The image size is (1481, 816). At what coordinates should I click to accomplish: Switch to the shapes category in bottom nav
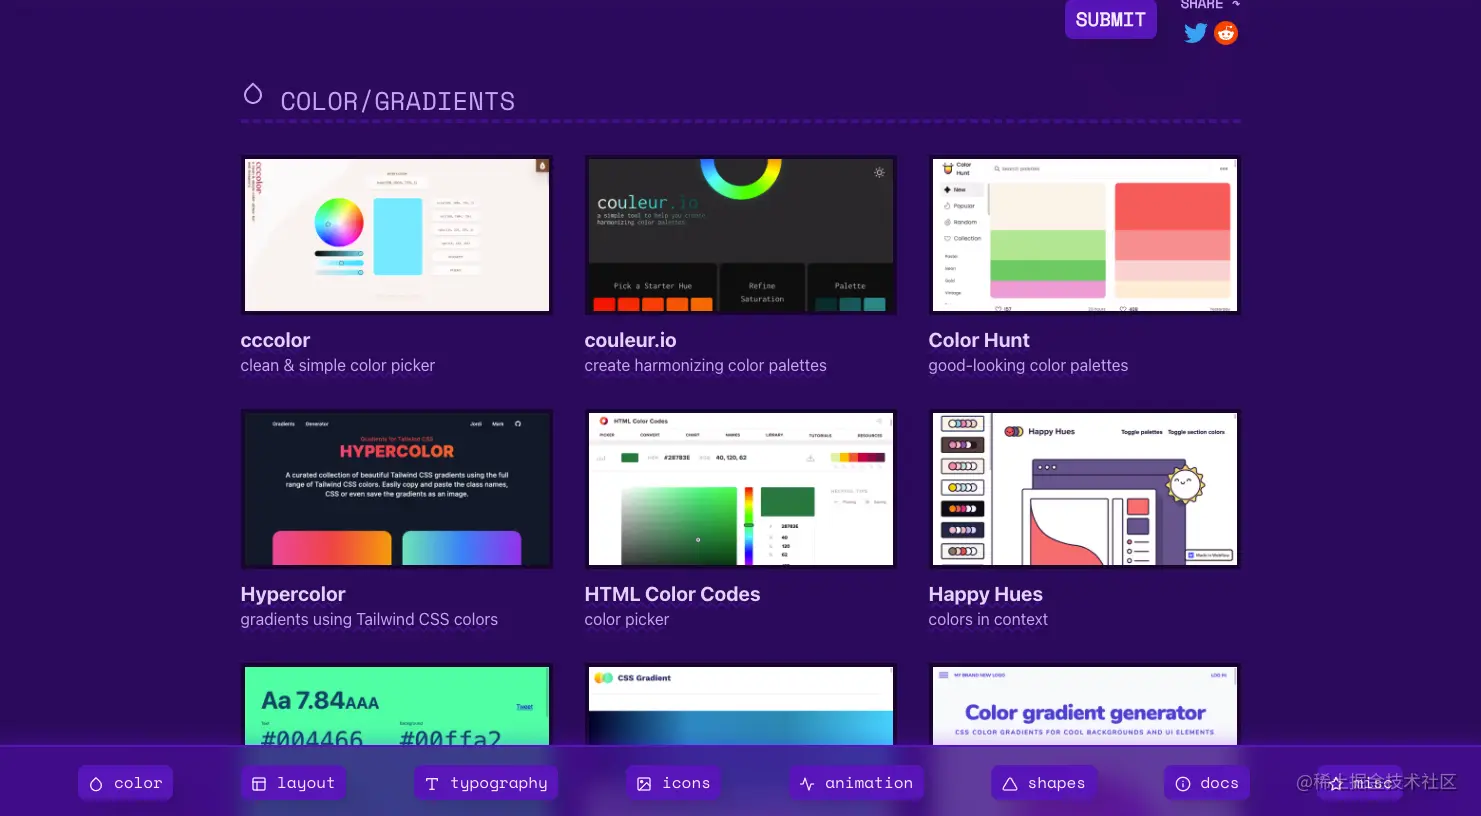coord(1044,783)
